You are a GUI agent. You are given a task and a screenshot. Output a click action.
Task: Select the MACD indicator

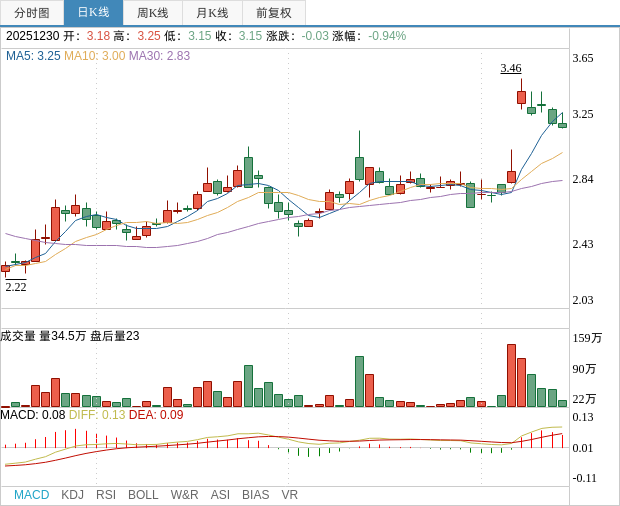pyautogui.click(x=32, y=495)
